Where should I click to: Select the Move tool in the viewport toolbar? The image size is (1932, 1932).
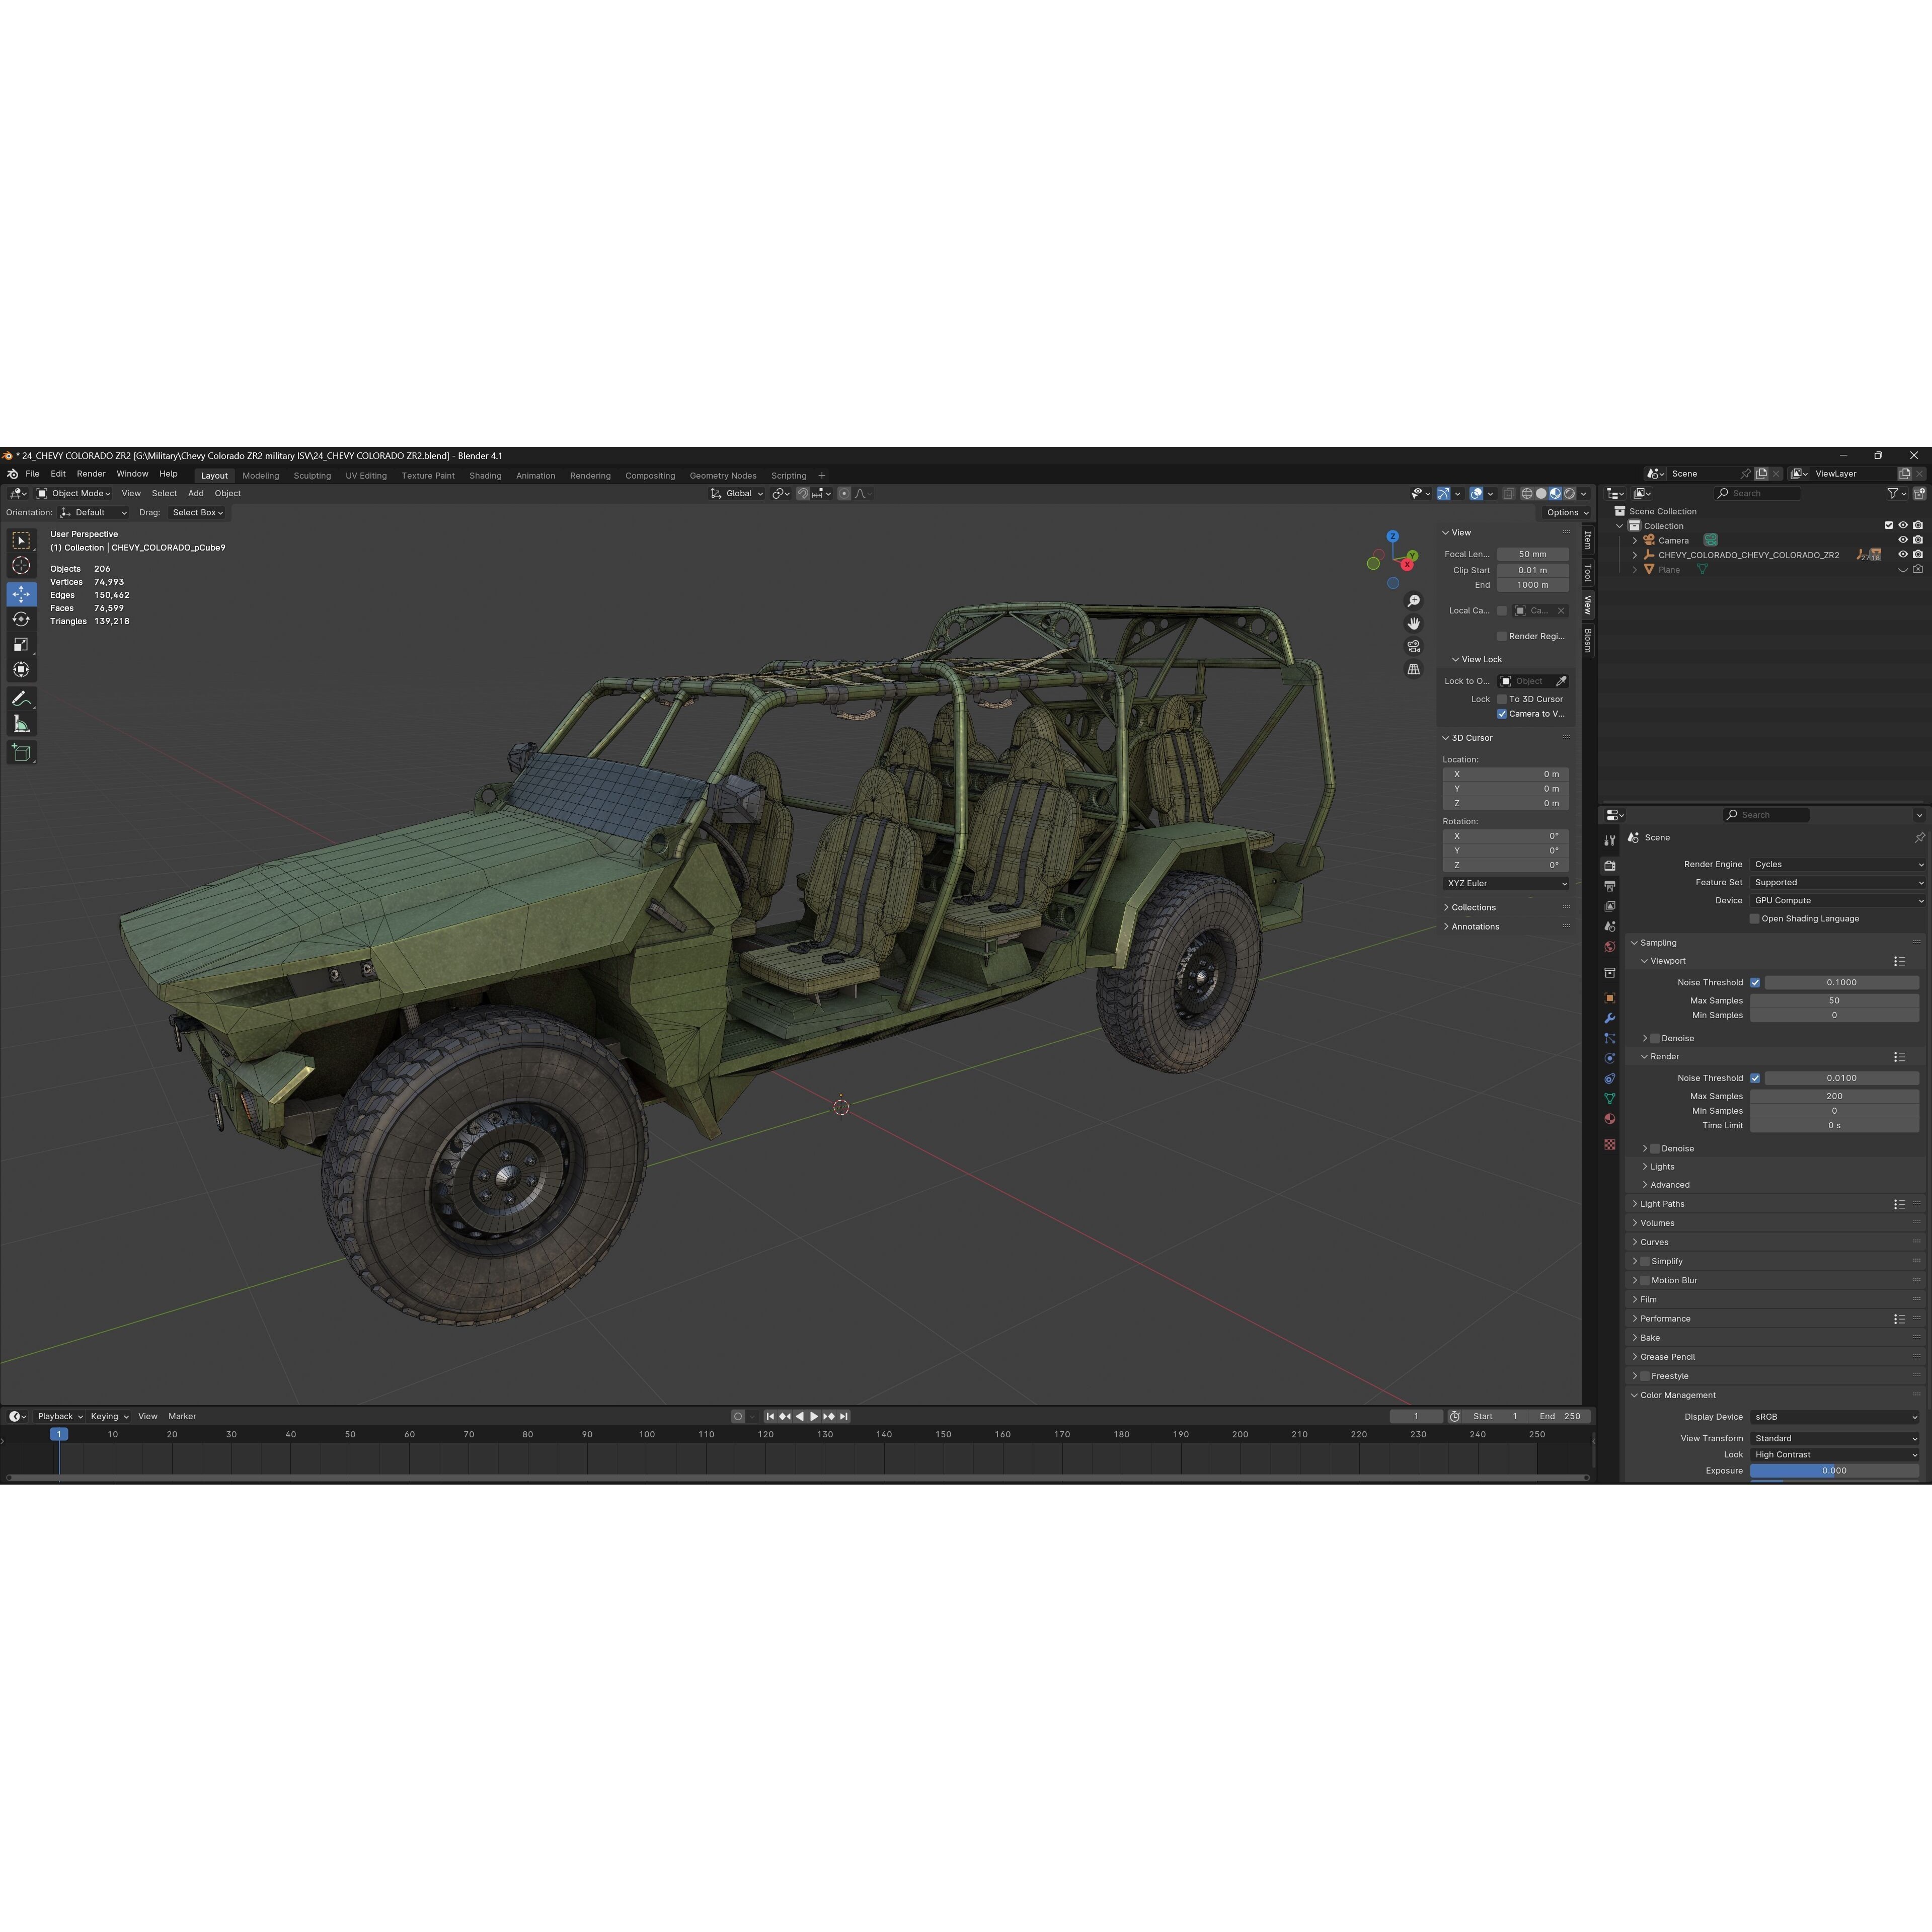[x=21, y=593]
